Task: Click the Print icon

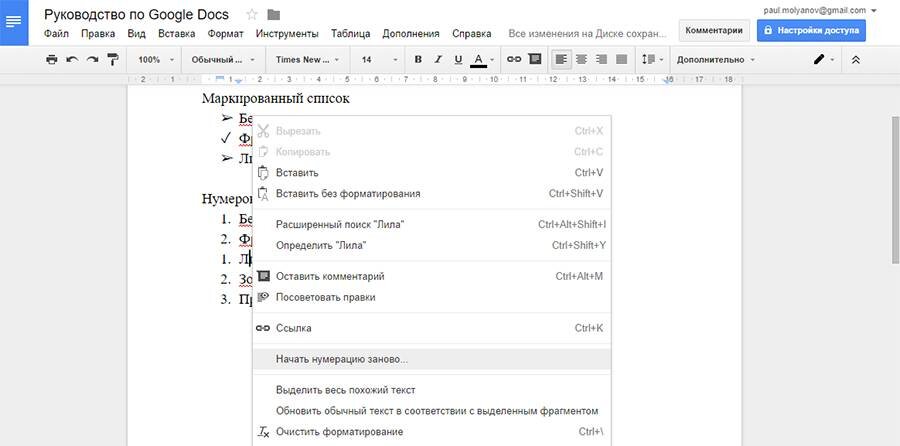Action: [52, 59]
